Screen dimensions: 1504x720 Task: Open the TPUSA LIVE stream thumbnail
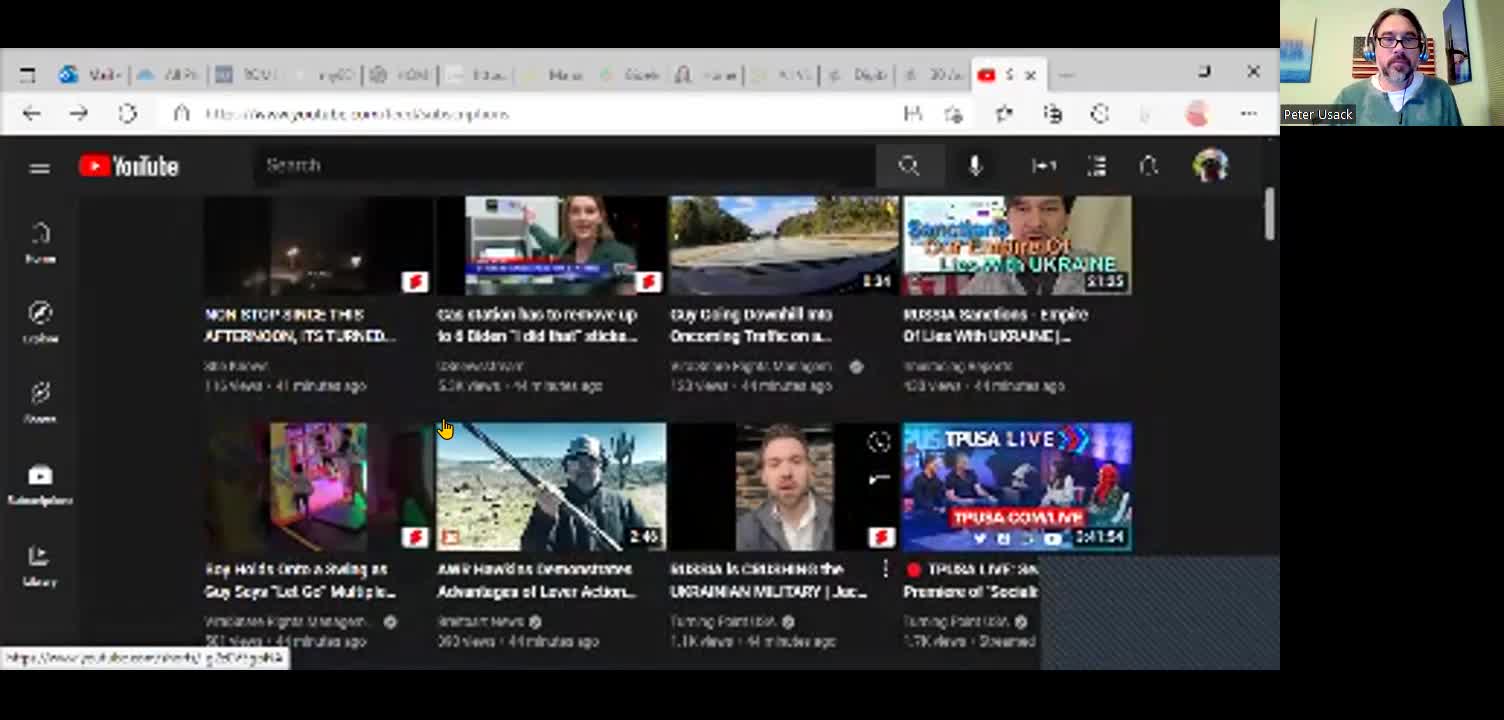coord(1017,487)
